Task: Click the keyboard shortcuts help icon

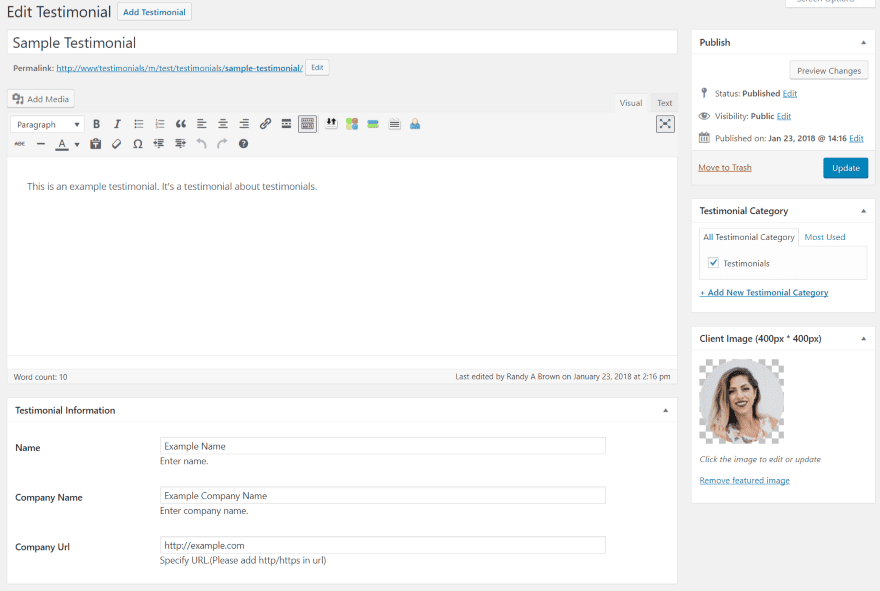Action: point(243,144)
